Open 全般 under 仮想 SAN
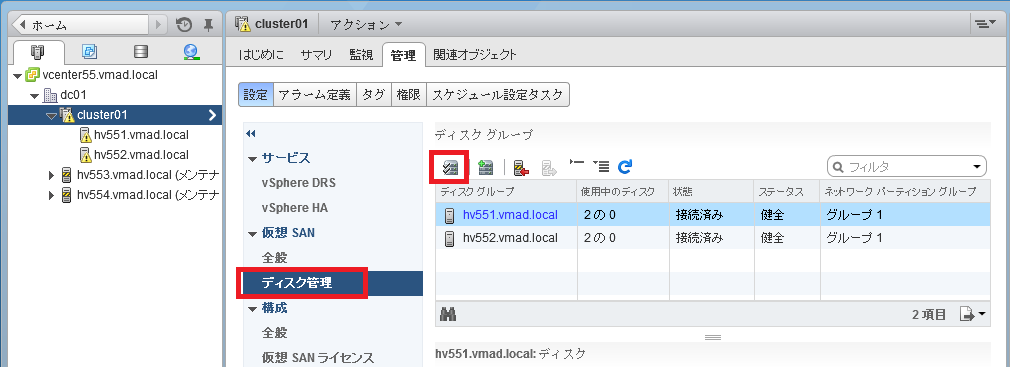Image resolution: width=1010 pixels, height=367 pixels. point(274,258)
